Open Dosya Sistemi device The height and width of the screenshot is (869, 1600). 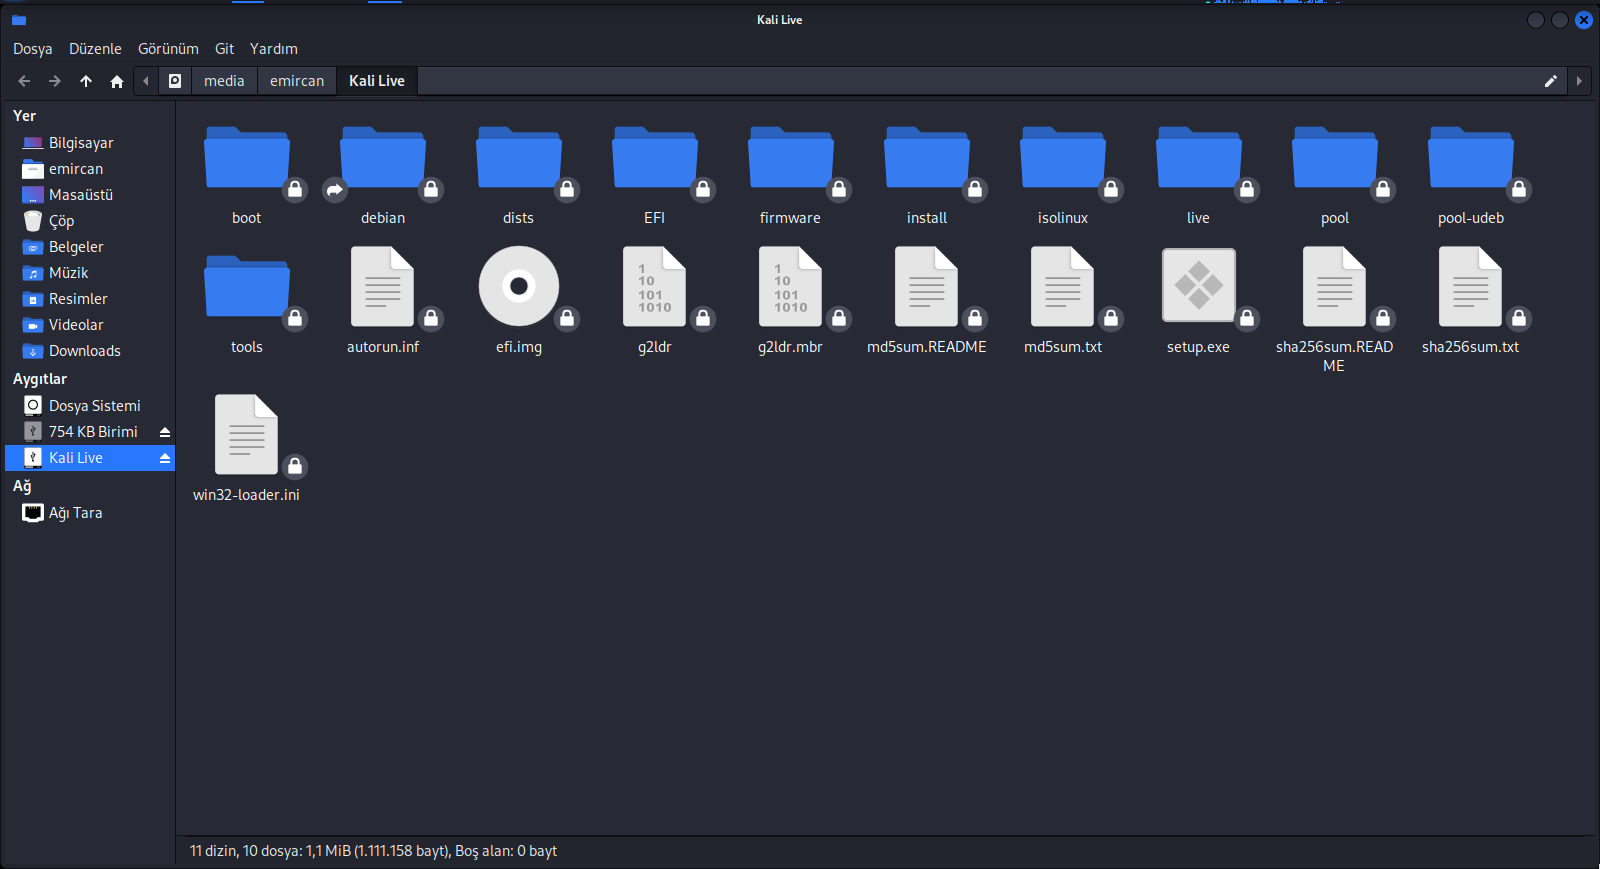90,406
